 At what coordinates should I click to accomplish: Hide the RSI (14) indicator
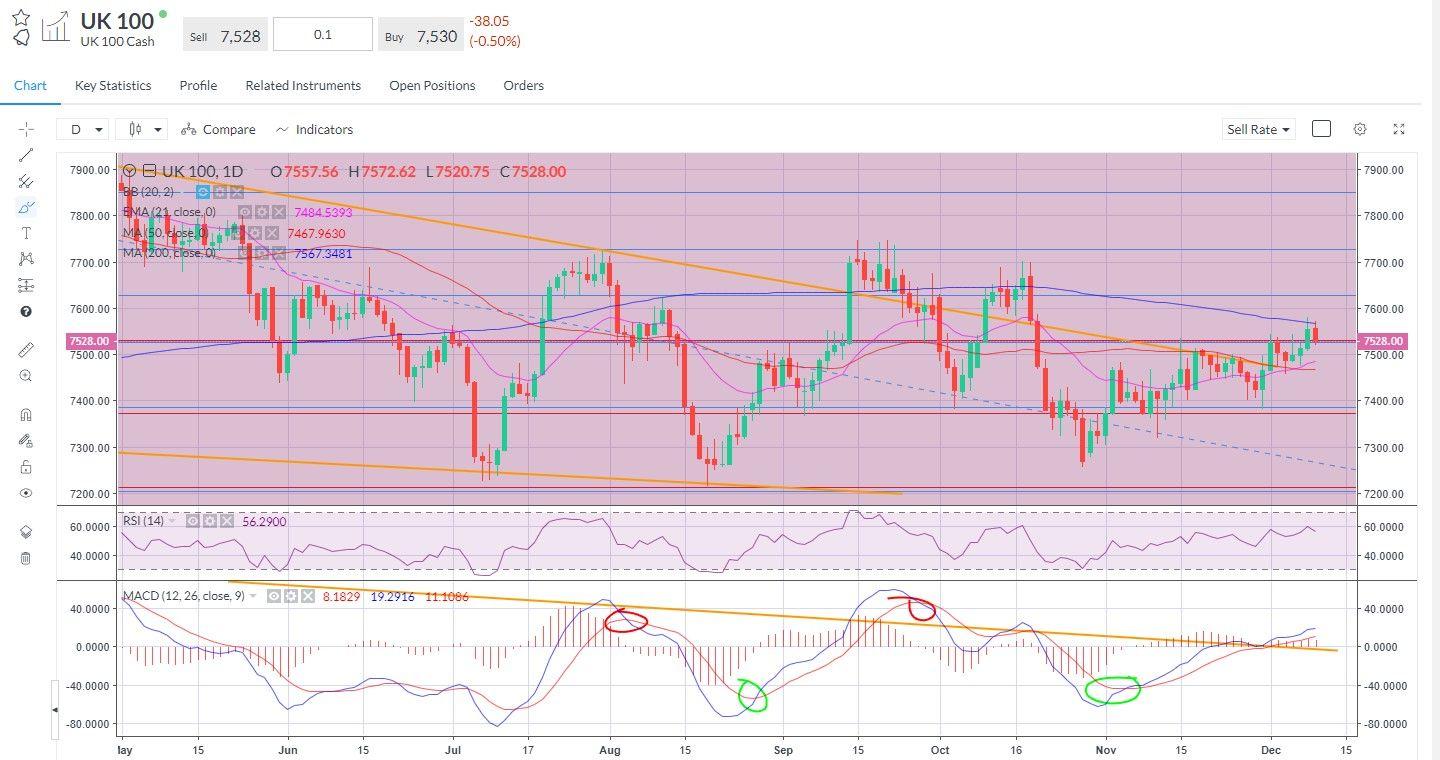(x=193, y=521)
